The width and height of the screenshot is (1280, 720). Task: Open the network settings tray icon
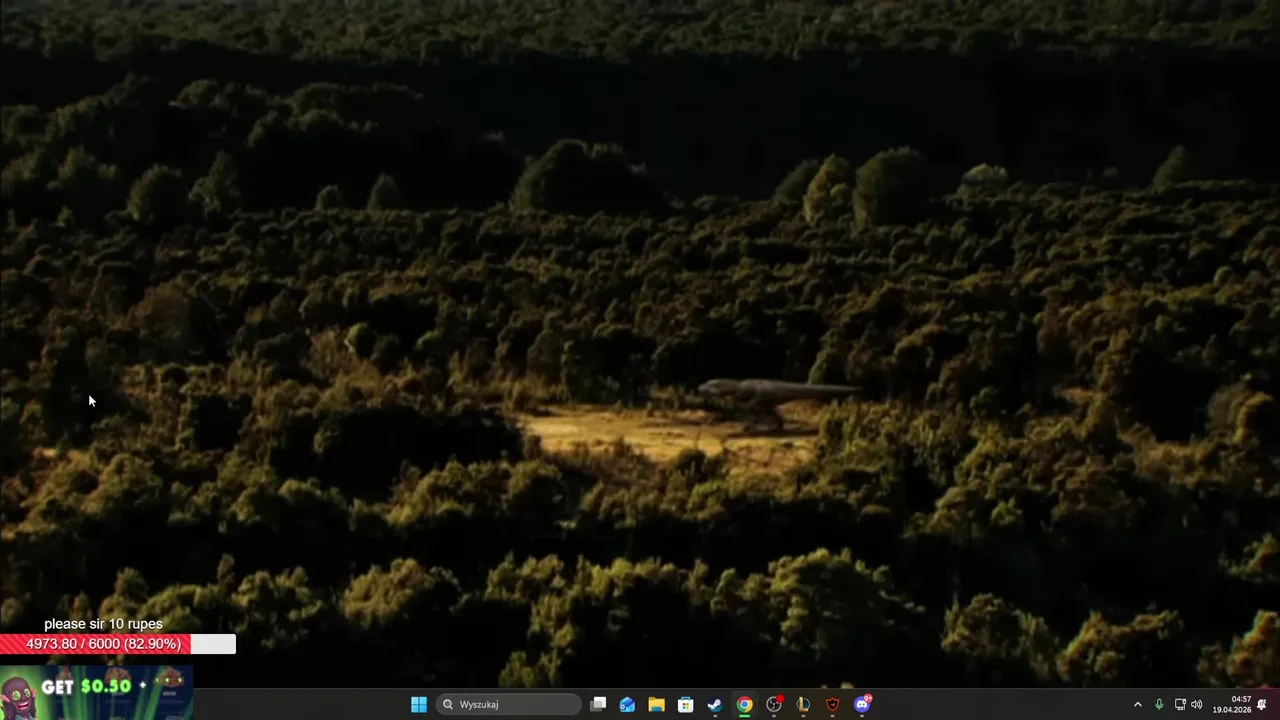(1180, 704)
